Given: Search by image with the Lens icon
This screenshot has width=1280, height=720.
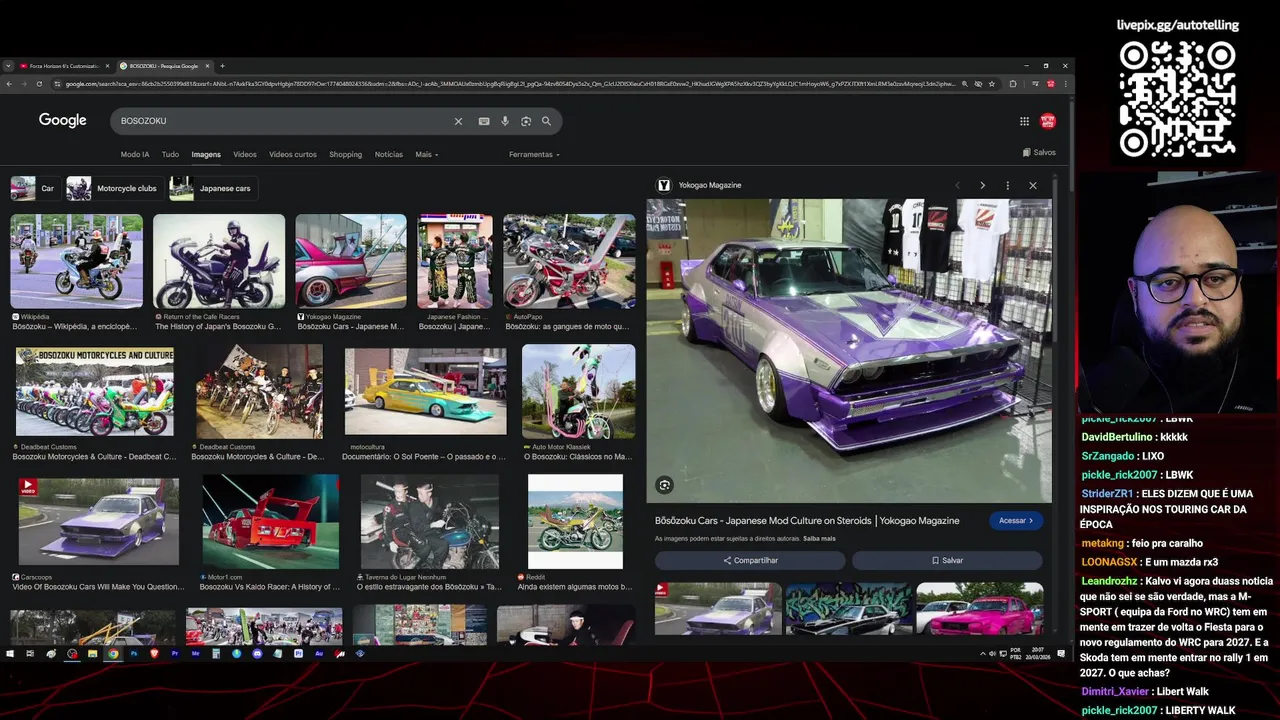Looking at the screenshot, I should point(526,121).
